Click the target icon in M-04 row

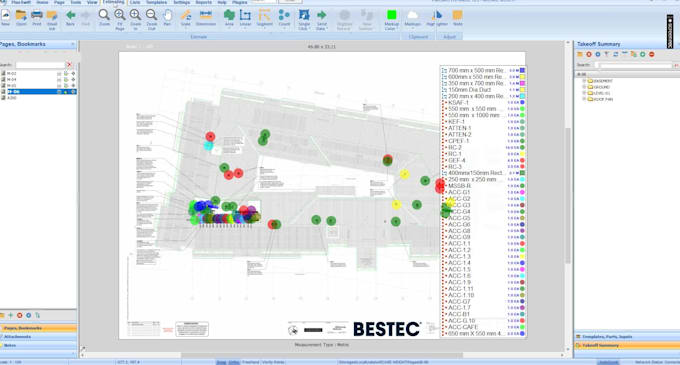[73, 80]
